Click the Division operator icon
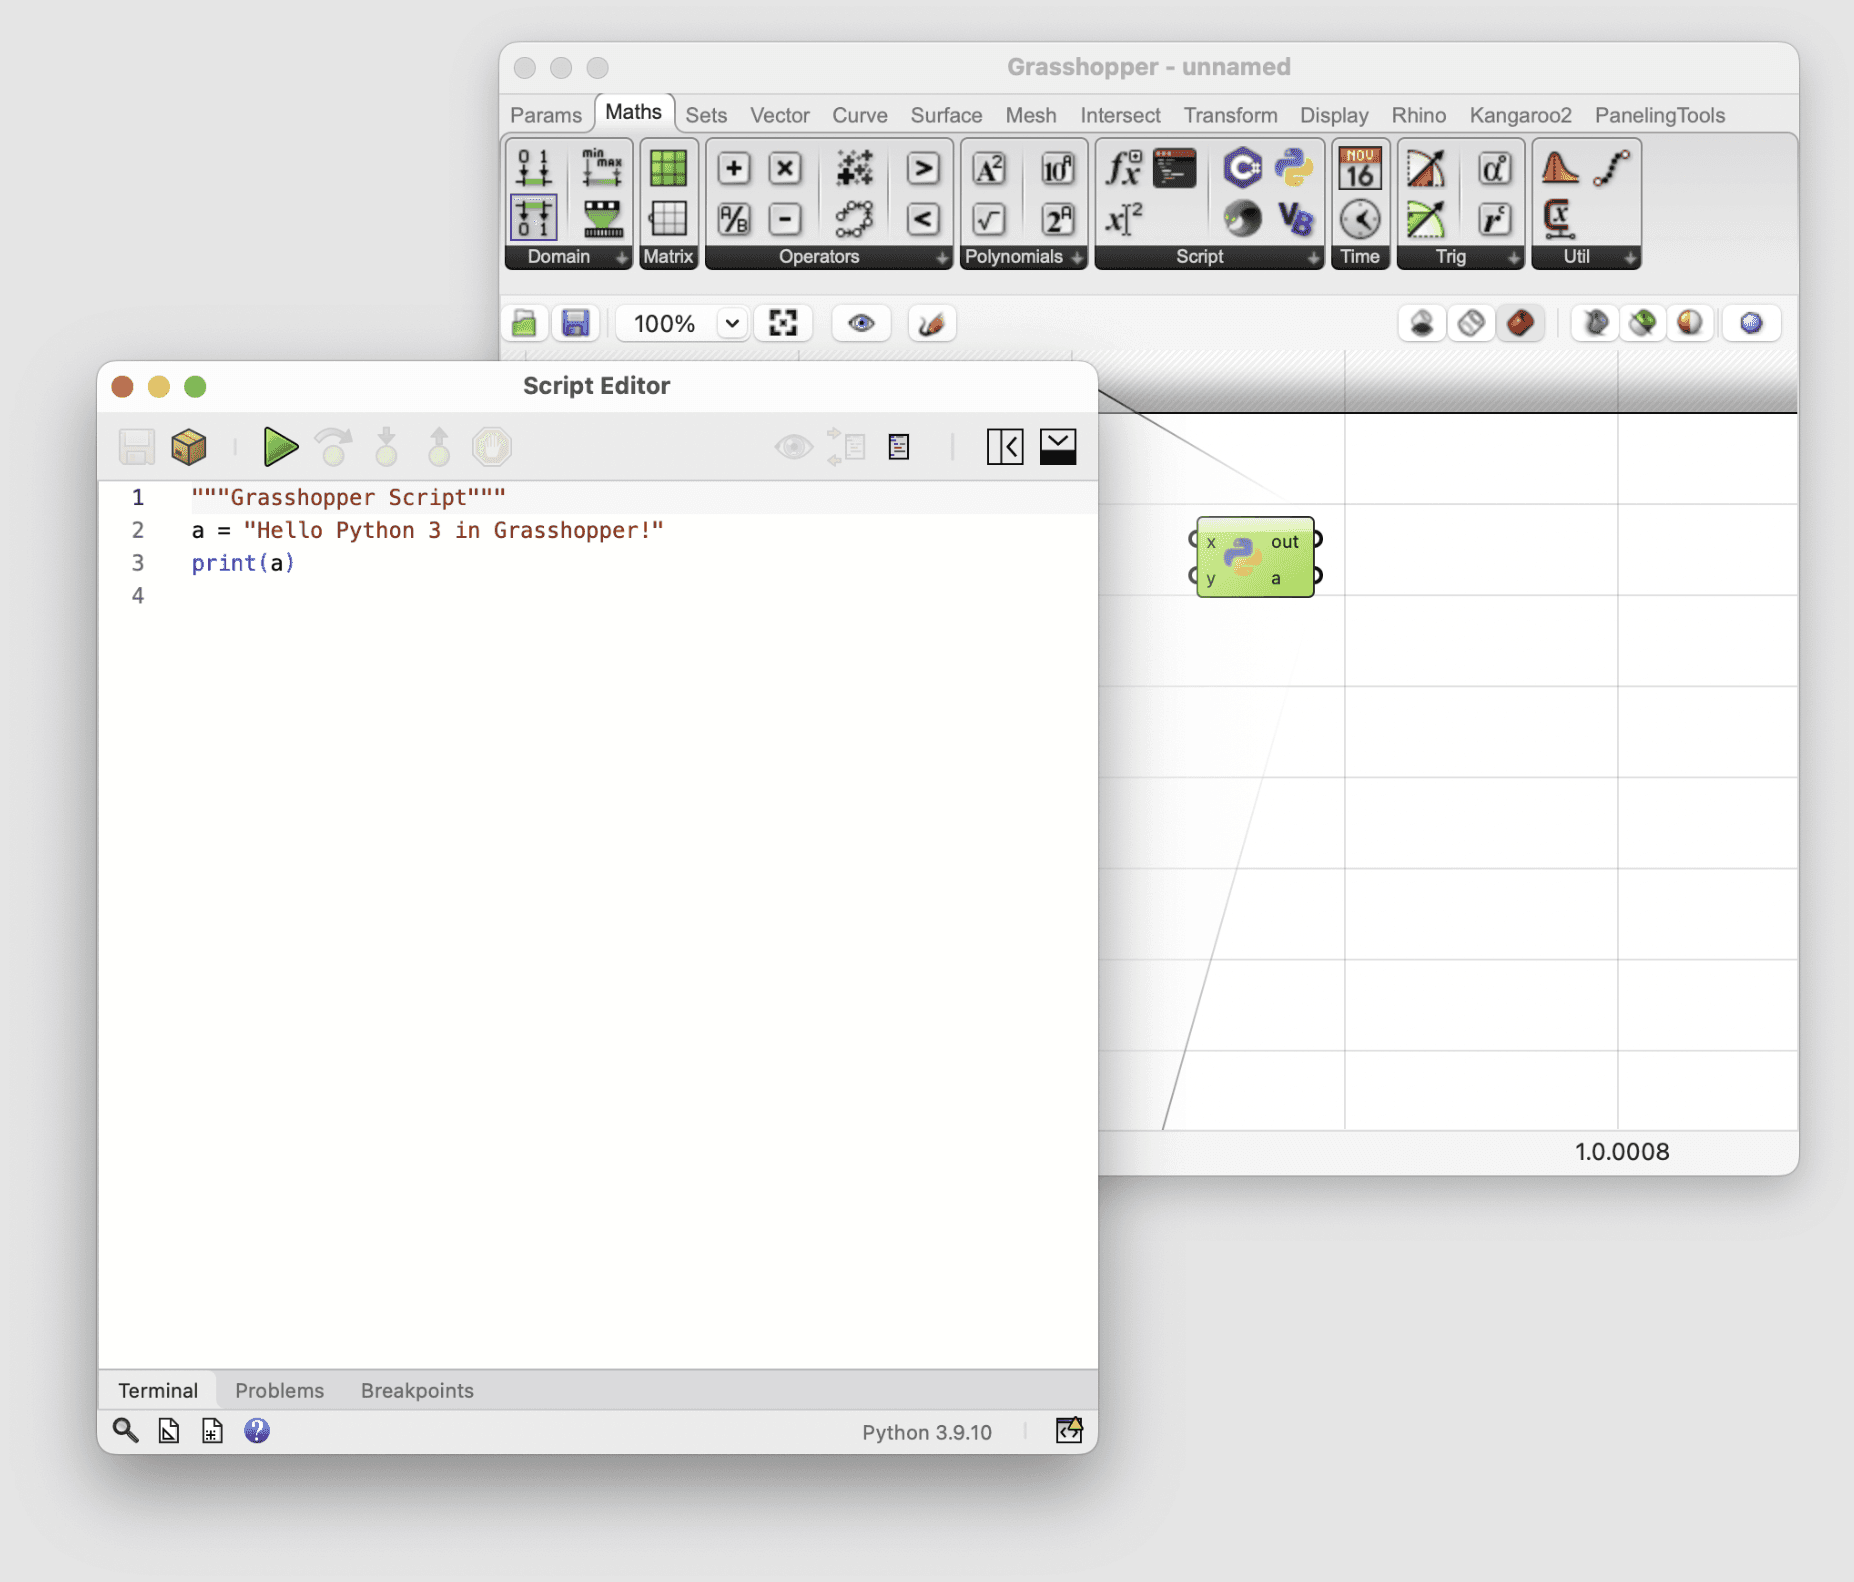Screen dimensions: 1854x1582 (733, 218)
